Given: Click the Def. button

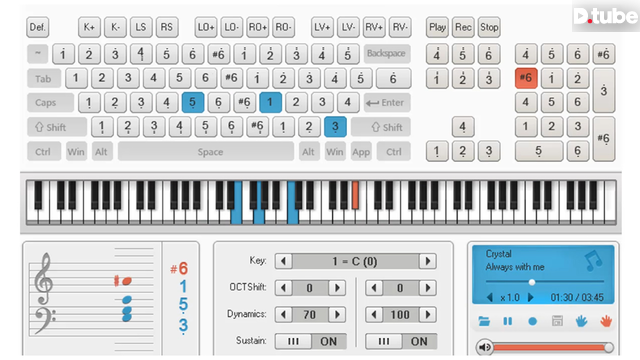Looking at the screenshot, I should click(38, 27).
